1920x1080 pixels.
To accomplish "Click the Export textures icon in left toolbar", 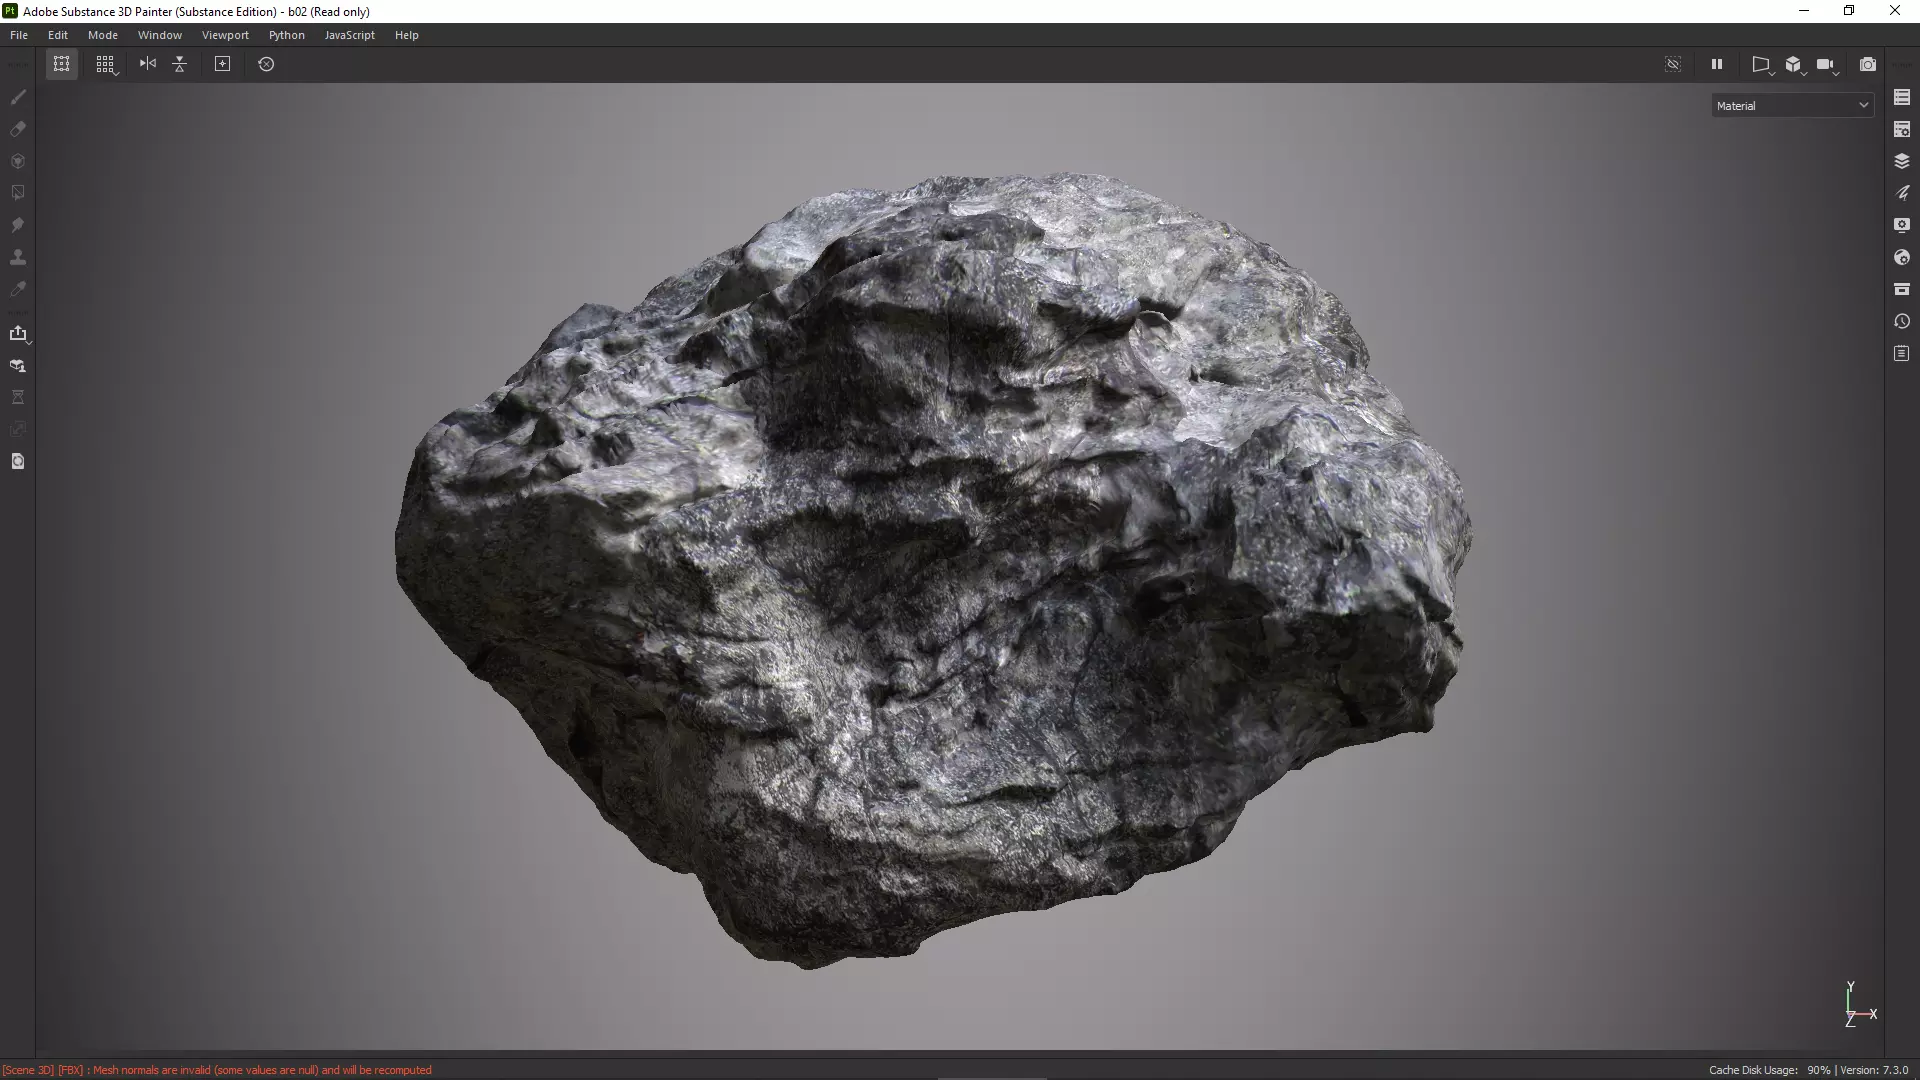I will 18,333.
